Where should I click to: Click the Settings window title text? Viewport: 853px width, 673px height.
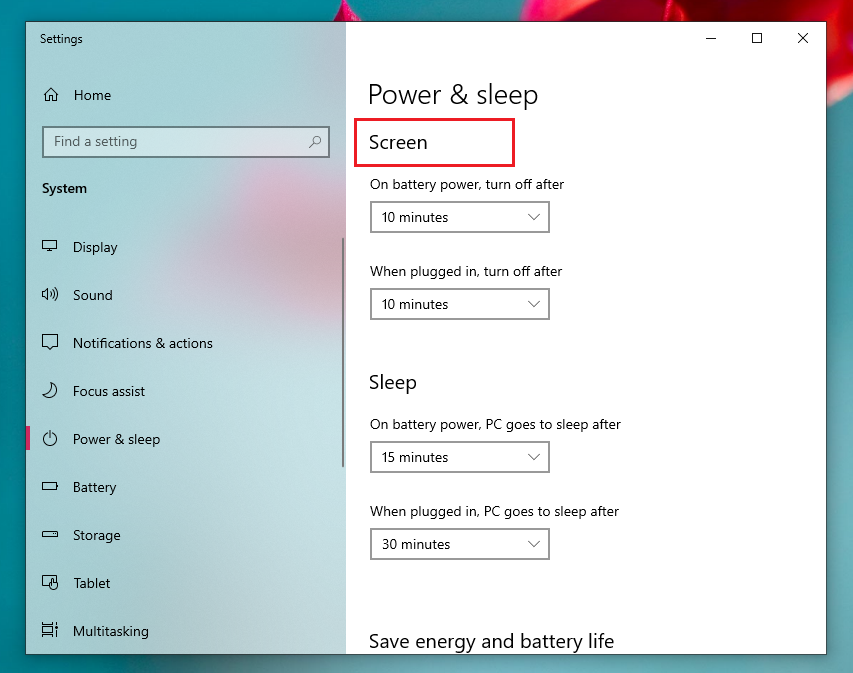click(x=61, y=39)
